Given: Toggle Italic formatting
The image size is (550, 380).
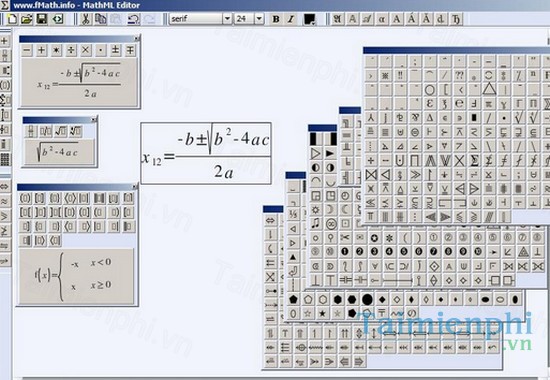Looking at the screenshot, I should click(x=291, y=19).
